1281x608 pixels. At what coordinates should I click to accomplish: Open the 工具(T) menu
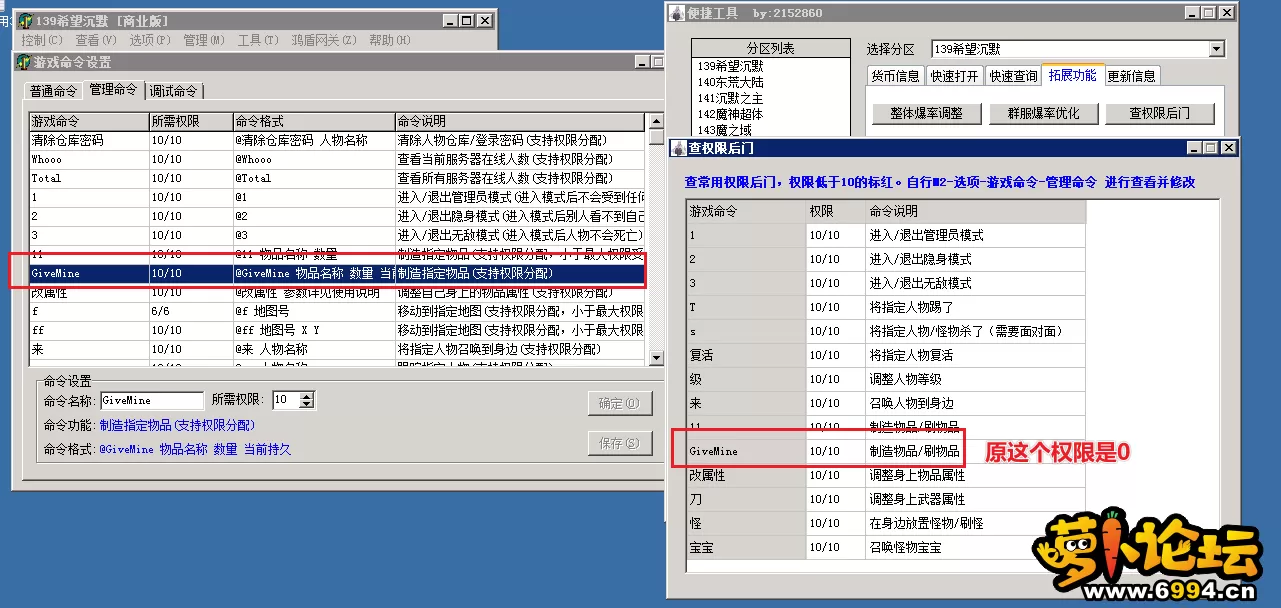258,40
